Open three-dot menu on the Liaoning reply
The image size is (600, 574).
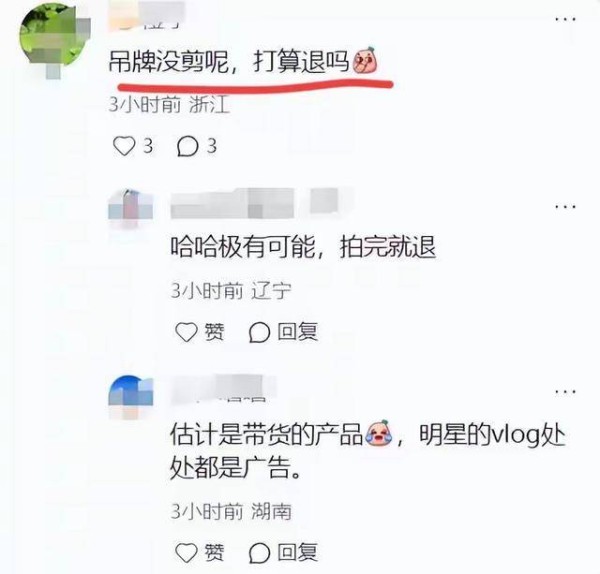click(566, 207)
